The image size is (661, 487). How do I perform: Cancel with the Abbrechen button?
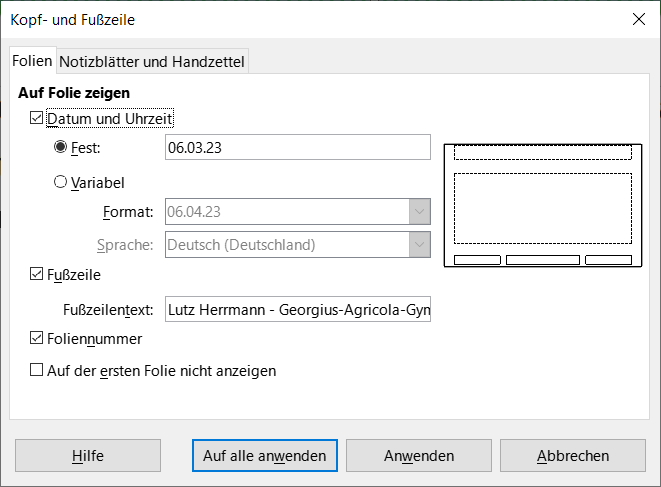tap(572, 455)
